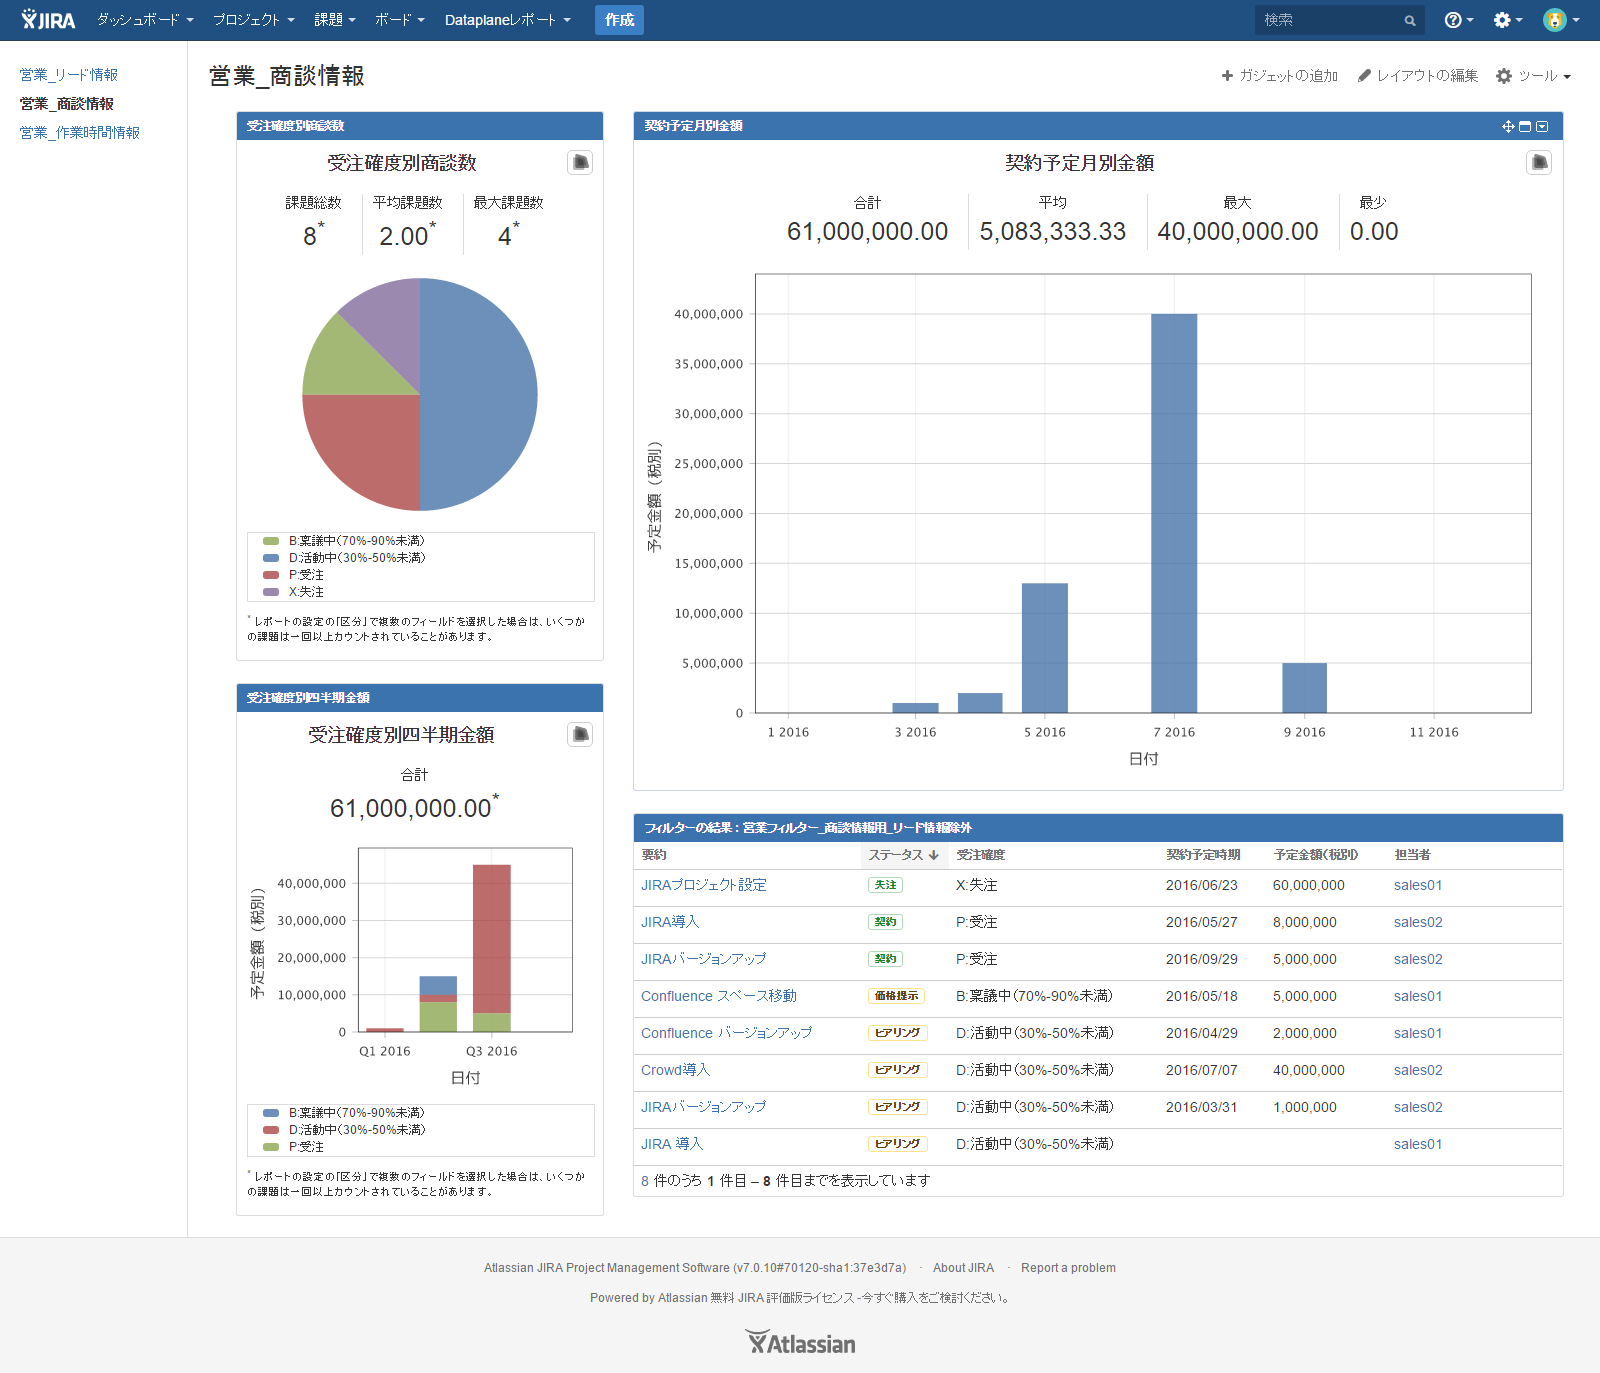
Task: Click the gear icon next to ツール
Action: (x=1504, y=76)
